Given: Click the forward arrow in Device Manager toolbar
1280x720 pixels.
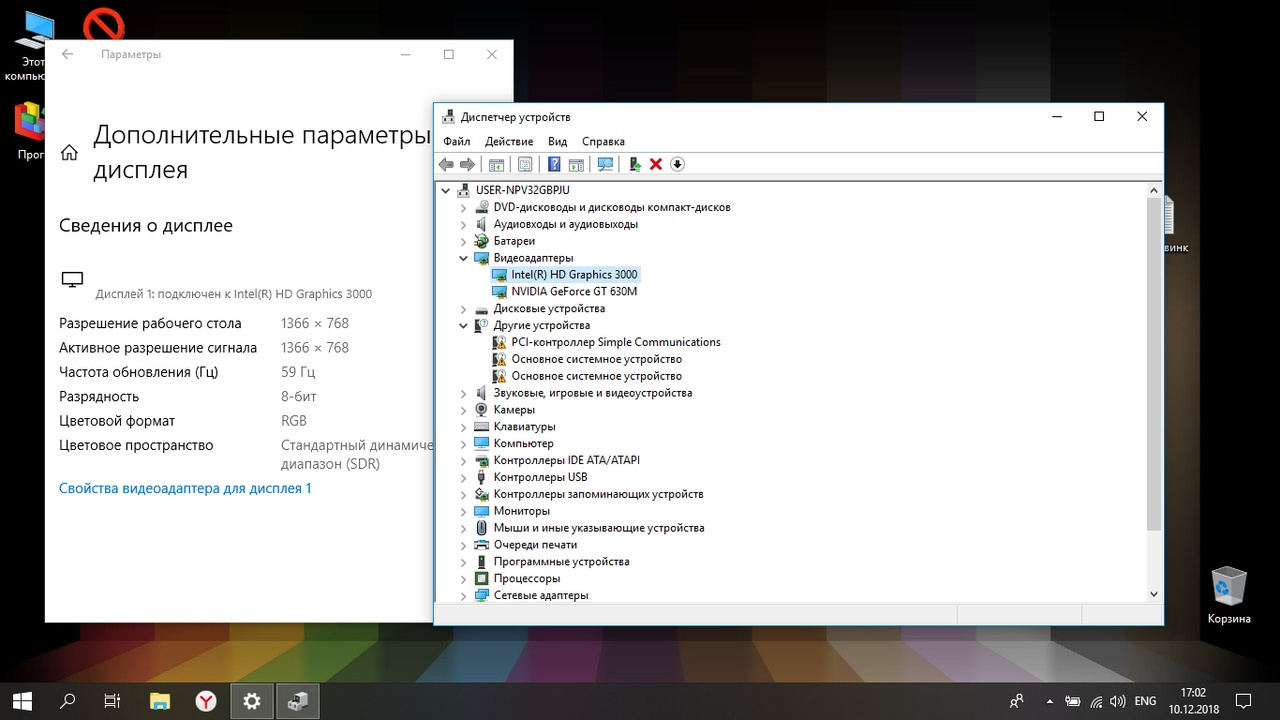Looking at the screenshot, I should pyautogui.click(x=467, y=164).
